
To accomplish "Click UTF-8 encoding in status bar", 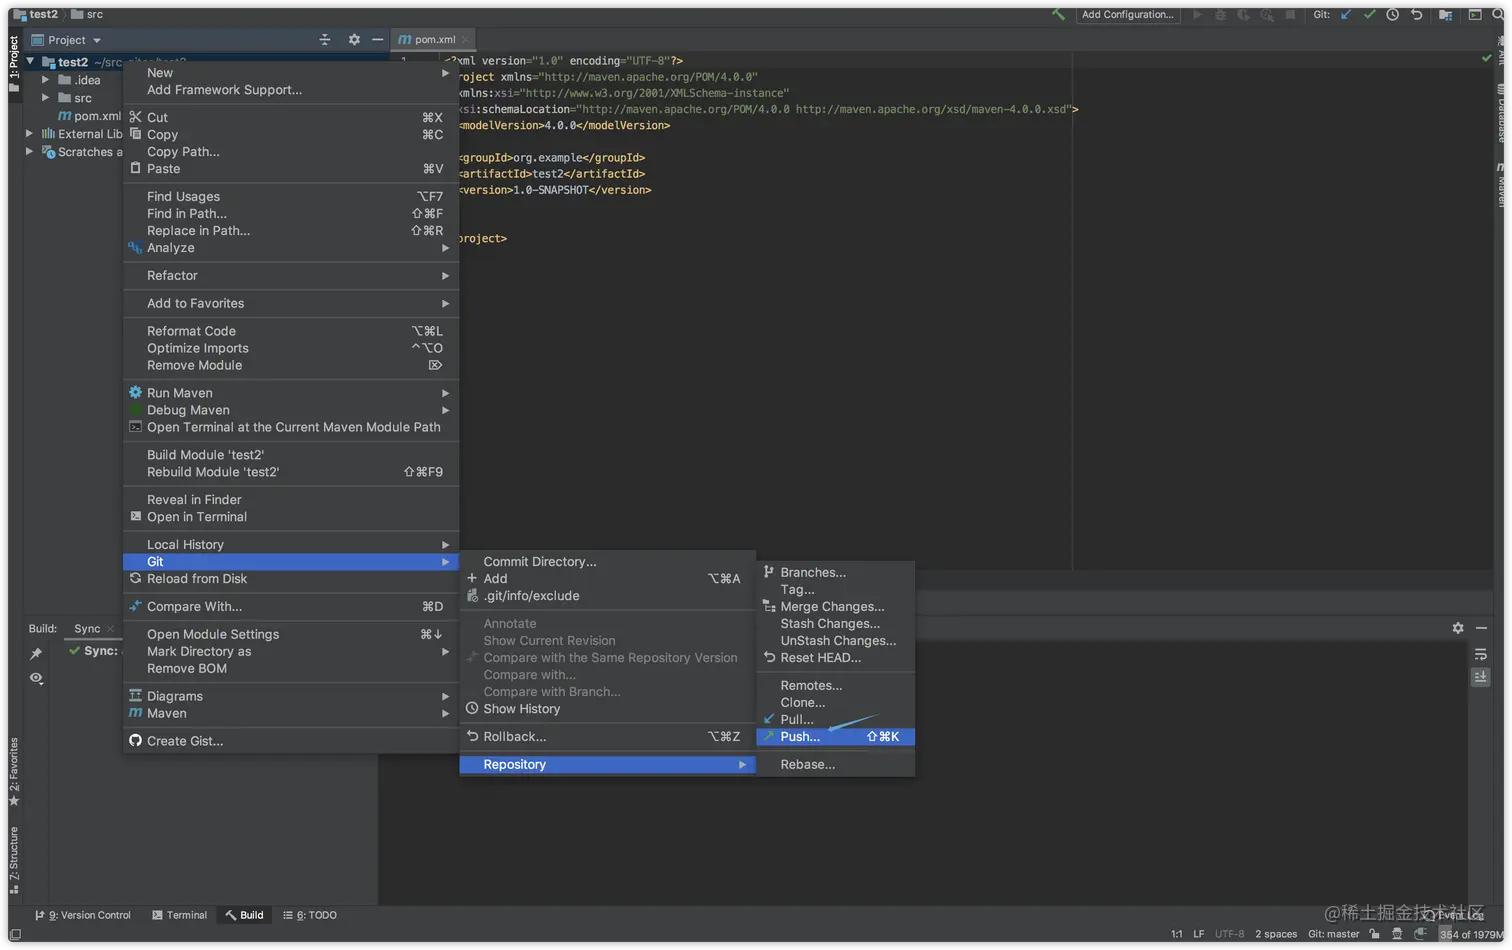I will click(1229, 934).
